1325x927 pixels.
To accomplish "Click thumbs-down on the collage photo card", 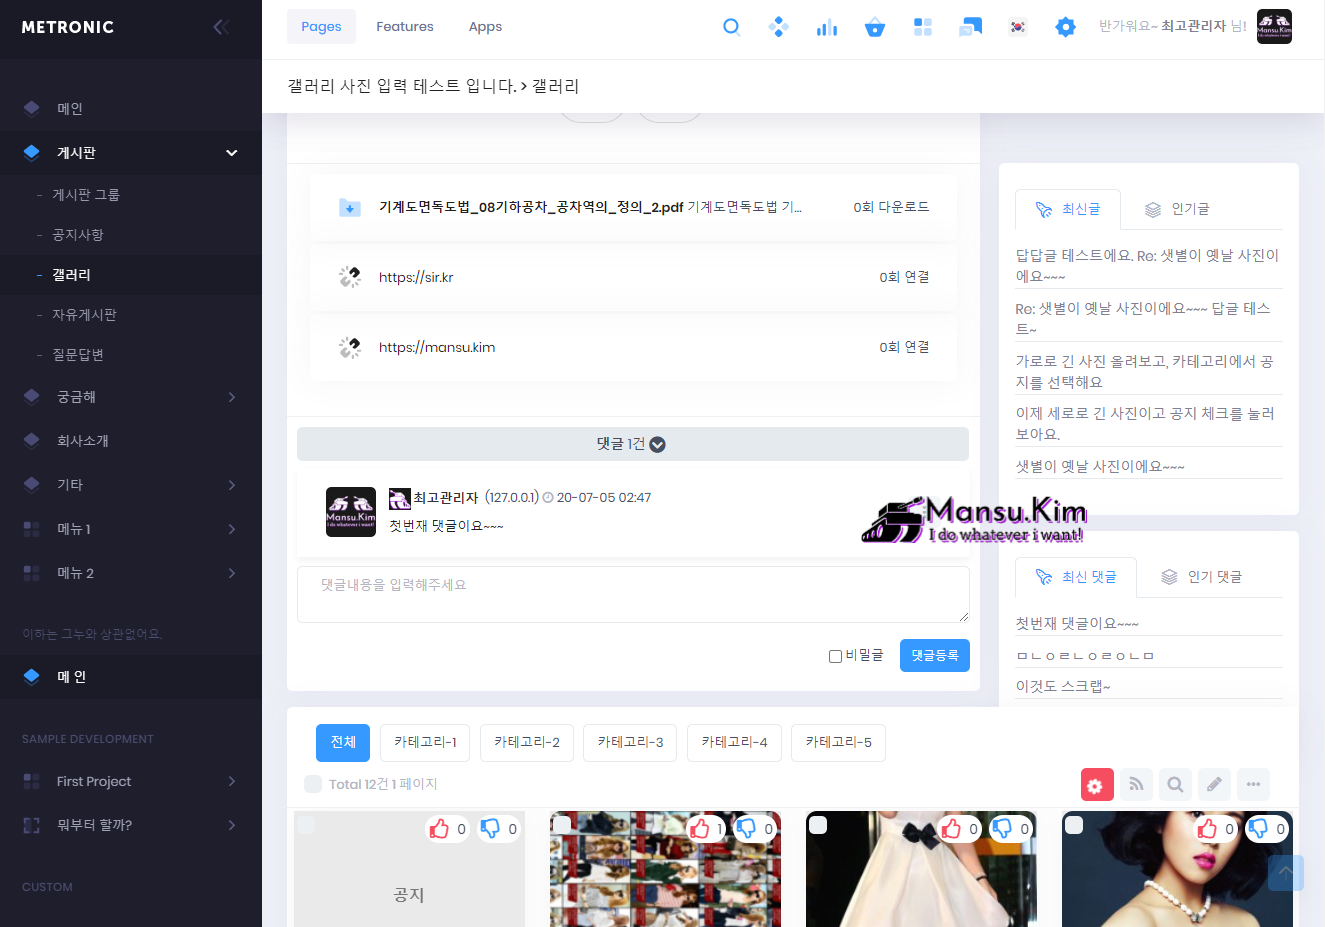I will point(746,829).
